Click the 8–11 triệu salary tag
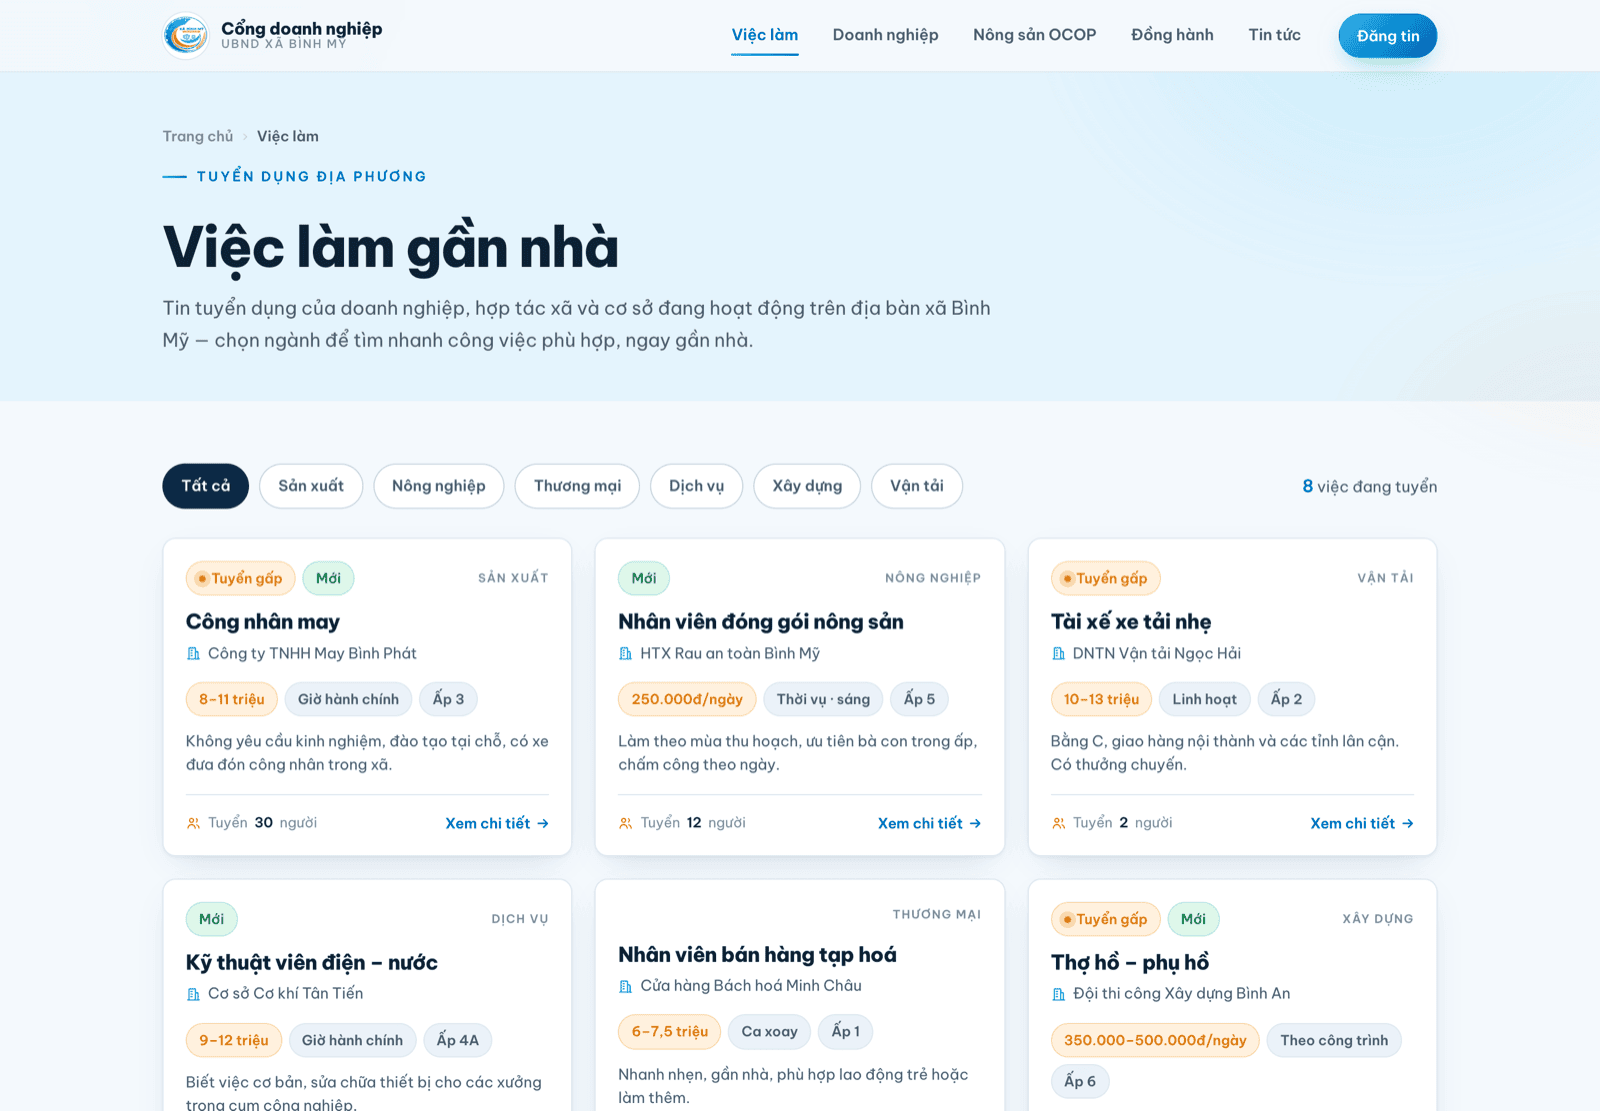This screenshot has height=1111, width=1600. [x=232, y=699]
